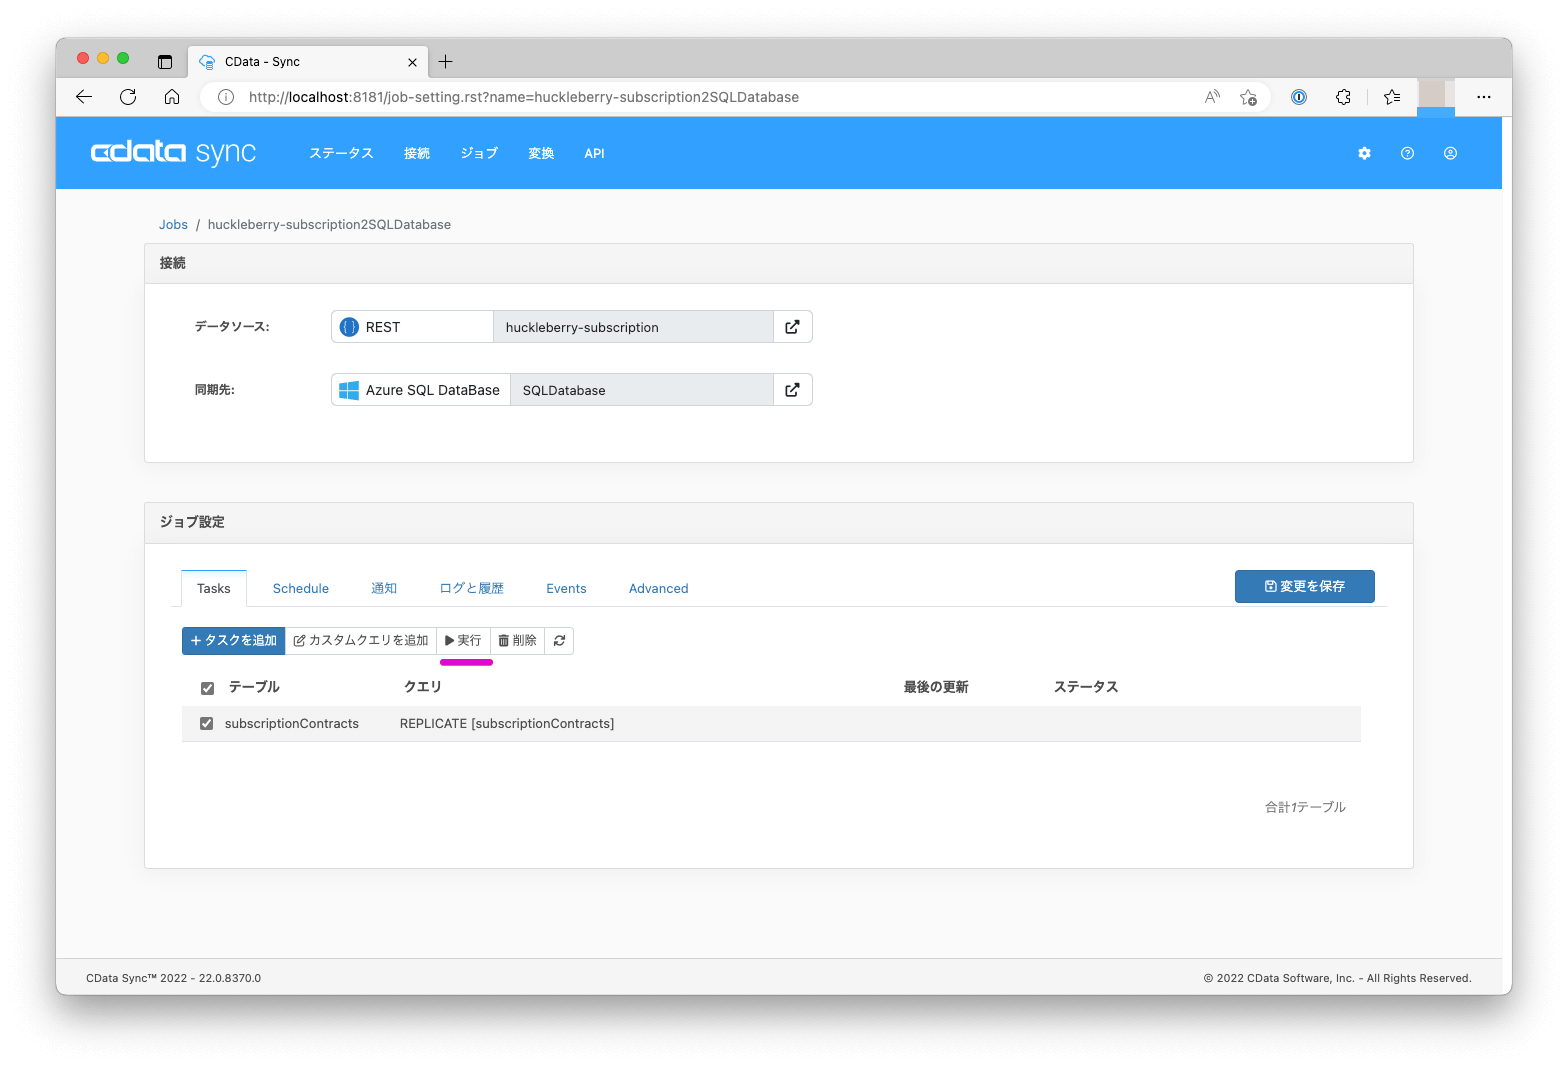Switch to the Events tab
Image resolution: width=1568 pixels, height=1069 pixels.
566,589
